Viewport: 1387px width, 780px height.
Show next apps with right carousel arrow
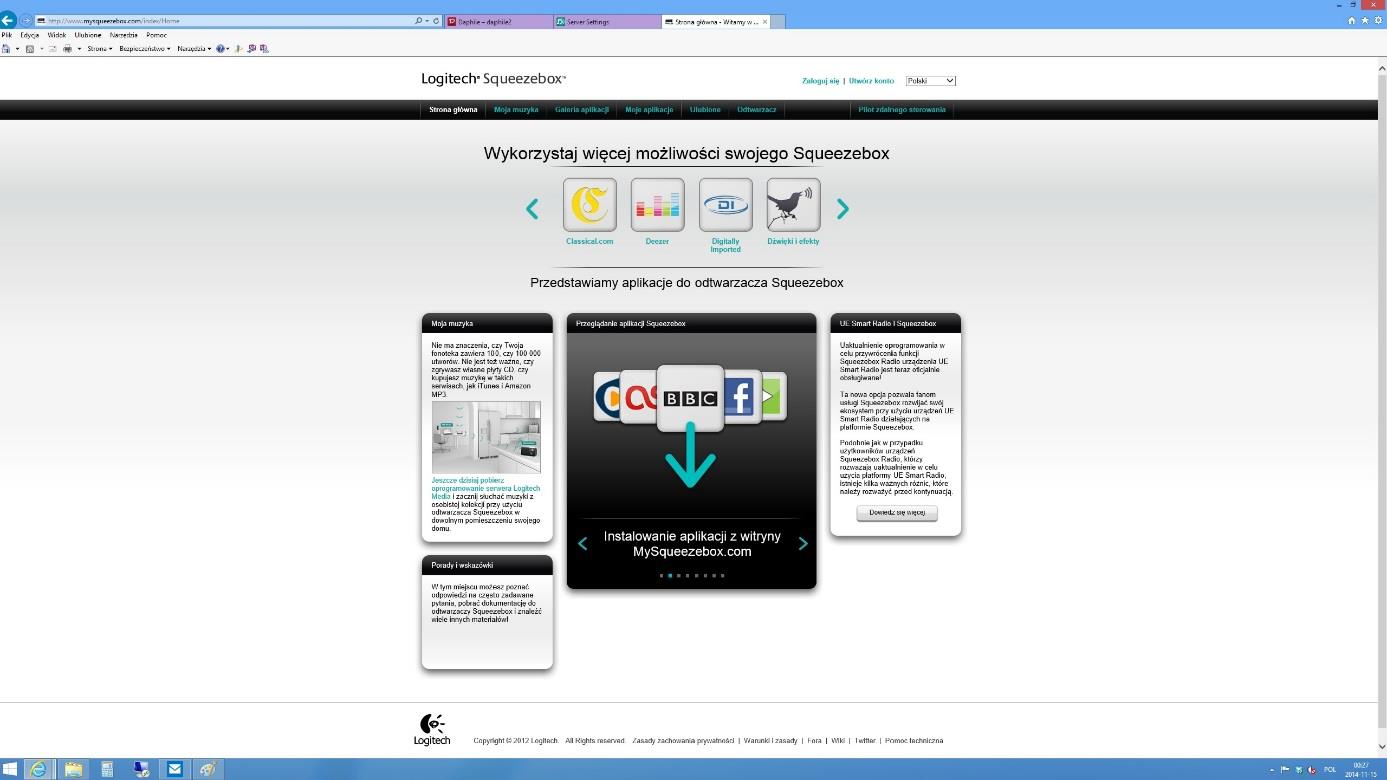[x=842, y=208]
